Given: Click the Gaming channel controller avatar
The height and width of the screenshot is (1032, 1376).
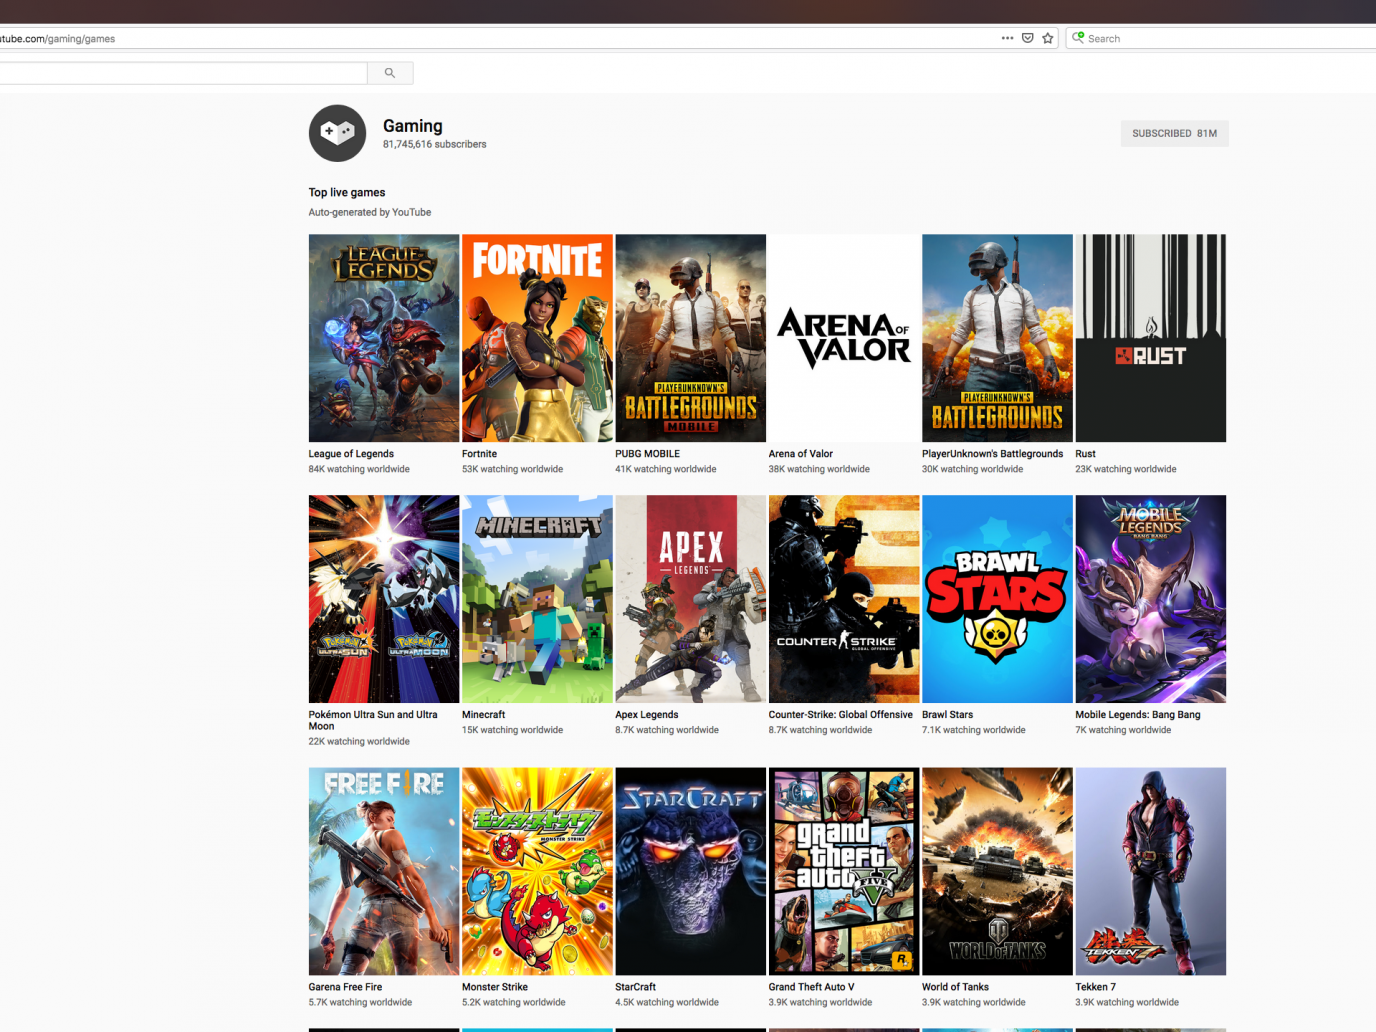Looking at the screenshot, I should click(x=337, y=133).
